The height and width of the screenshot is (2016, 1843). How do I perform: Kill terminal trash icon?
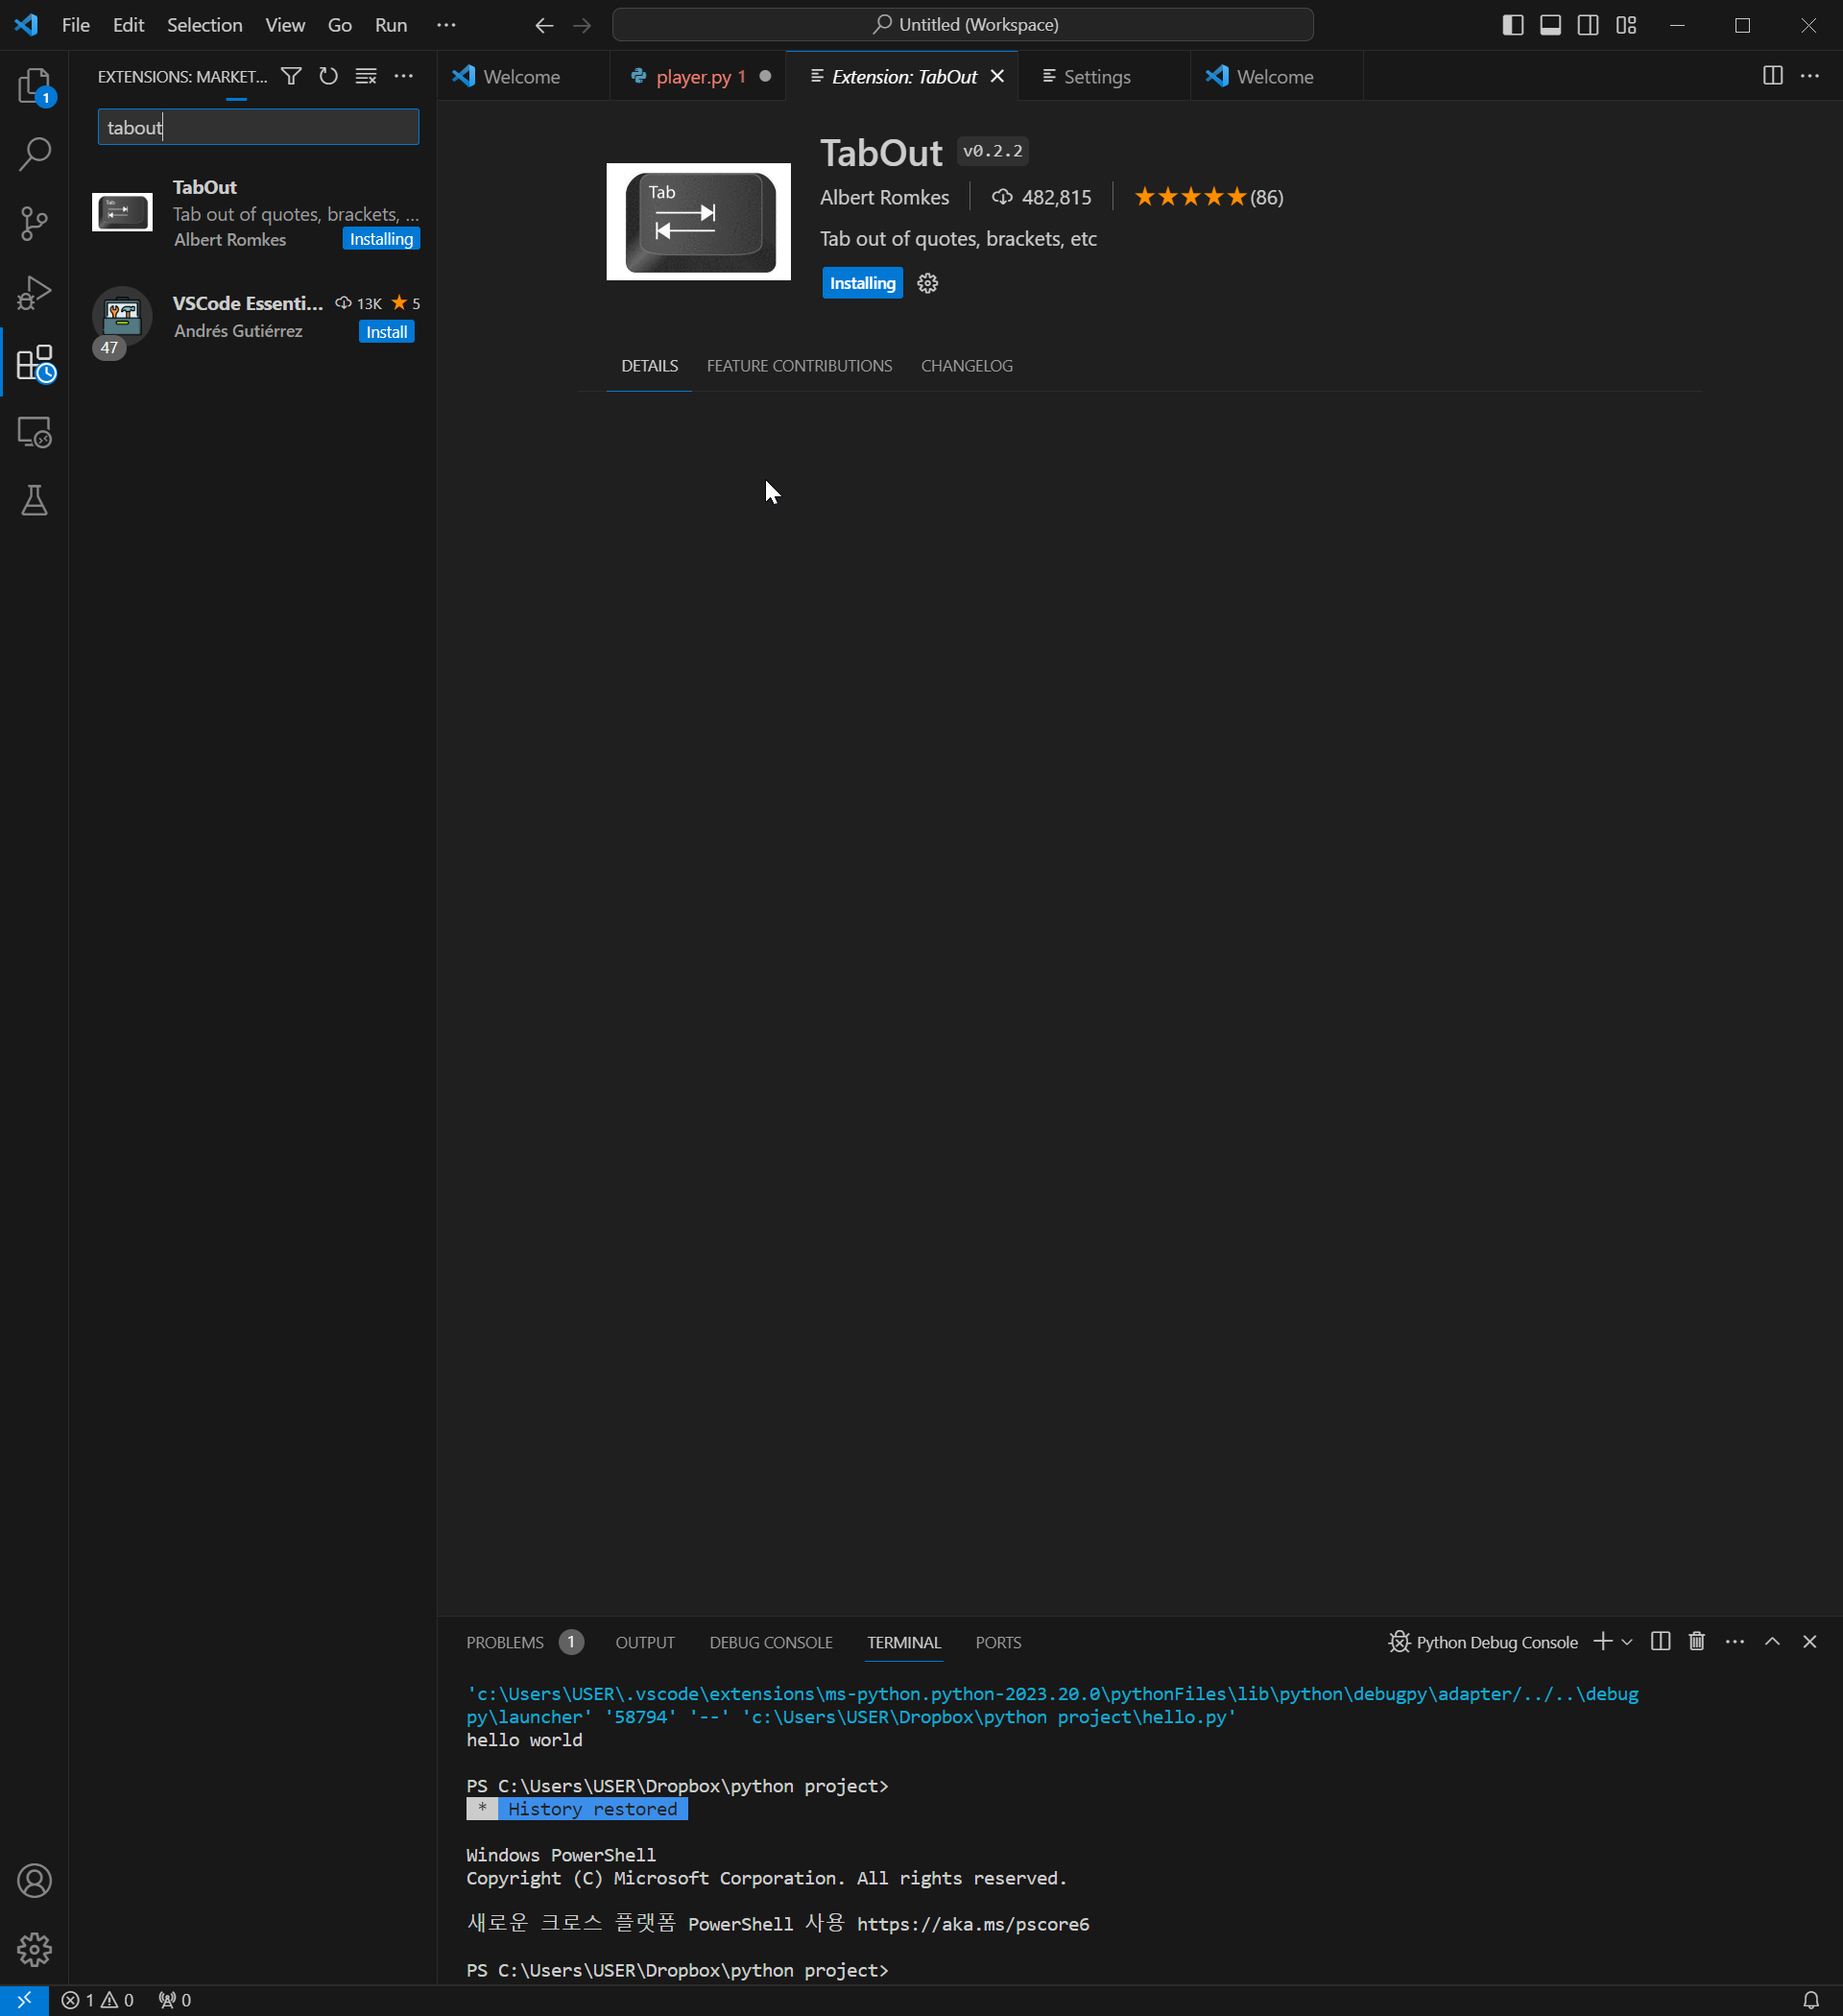tap(1697, 1641)
